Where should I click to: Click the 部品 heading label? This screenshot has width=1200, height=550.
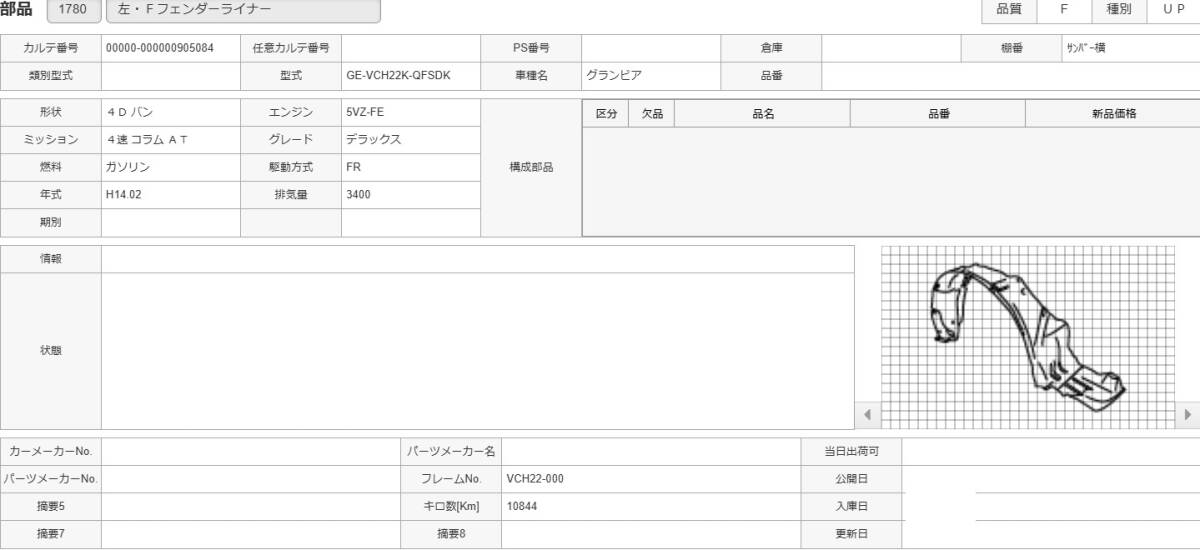click(17, 9)
